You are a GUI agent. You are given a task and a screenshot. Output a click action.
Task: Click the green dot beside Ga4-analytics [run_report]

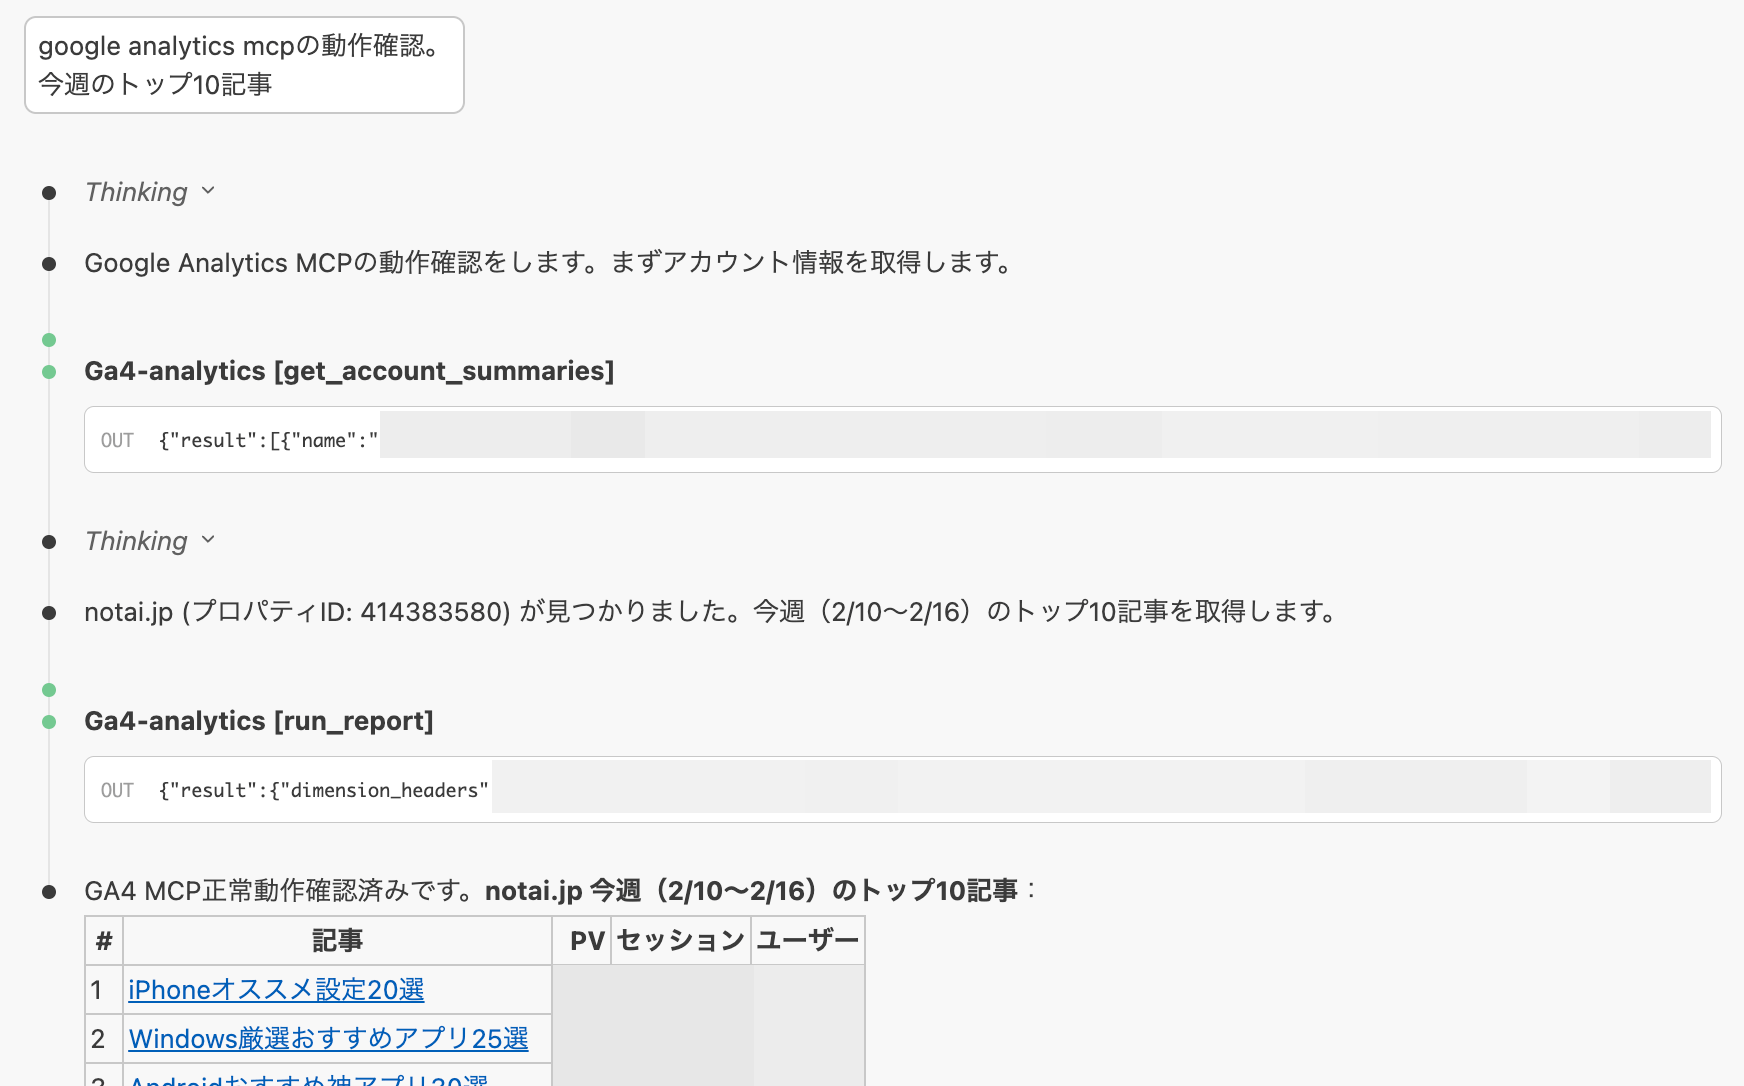pos(49,721)
